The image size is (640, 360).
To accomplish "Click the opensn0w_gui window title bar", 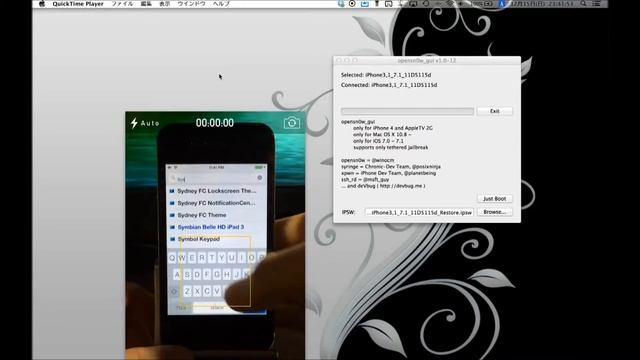I will (x=427, y=60).
